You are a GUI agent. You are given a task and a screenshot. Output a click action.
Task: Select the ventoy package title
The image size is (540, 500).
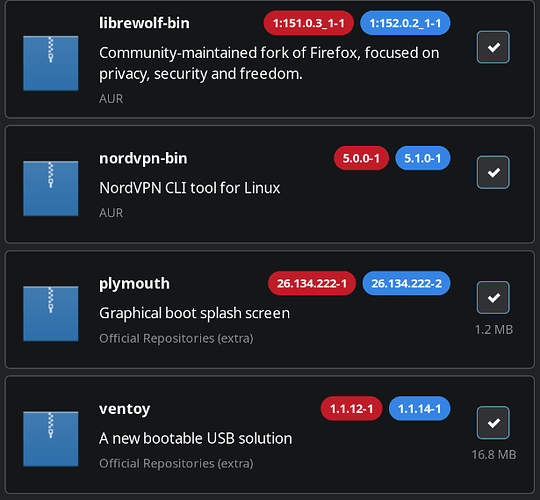(125, 409)
